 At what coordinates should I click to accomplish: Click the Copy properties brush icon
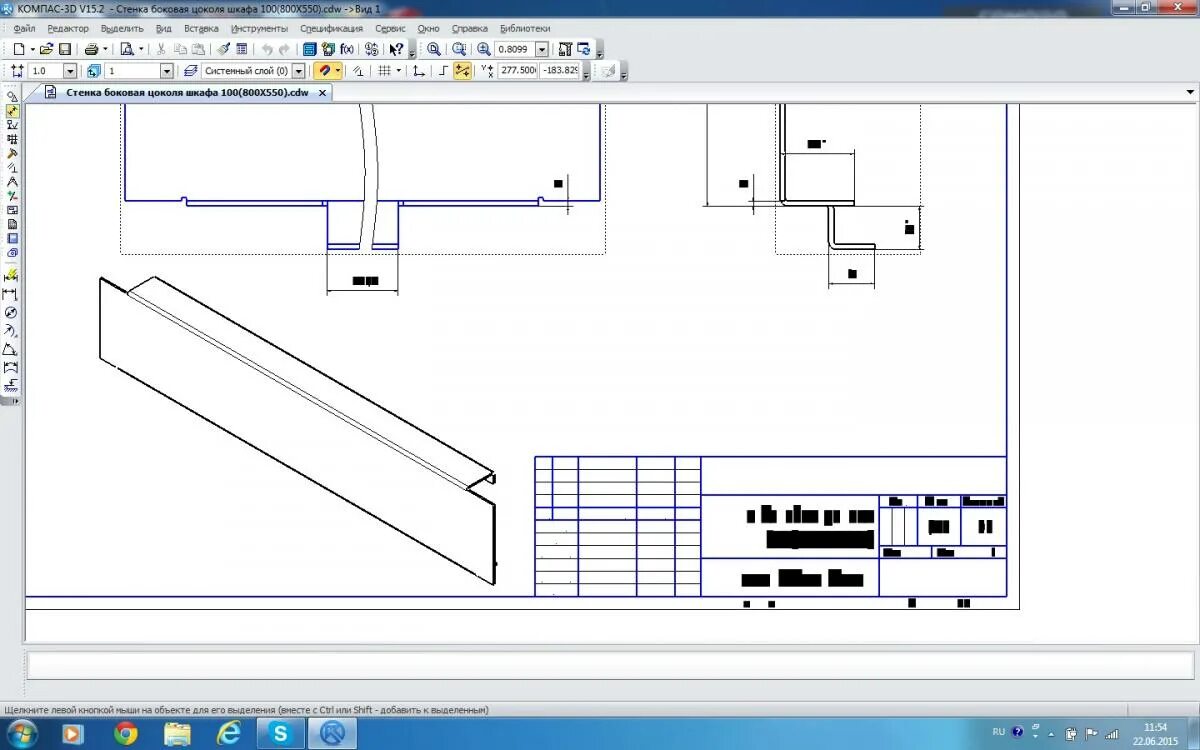[223, 49]
